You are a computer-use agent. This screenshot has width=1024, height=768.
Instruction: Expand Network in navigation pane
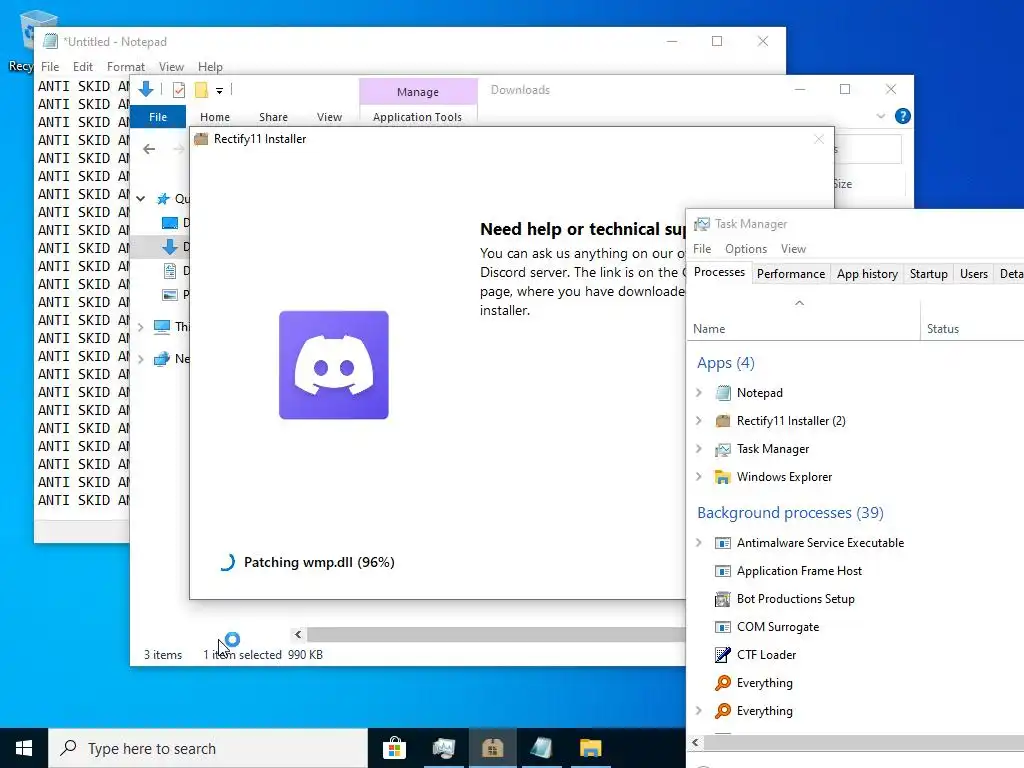pos(140,359)
